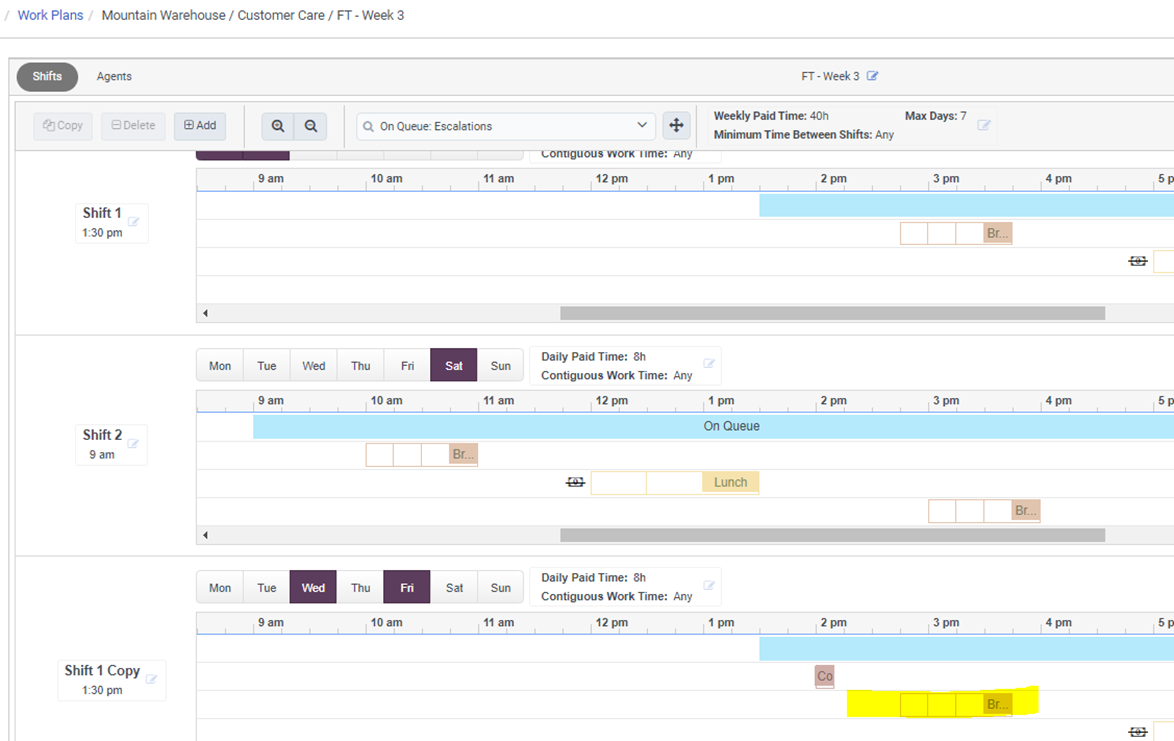The height and width of the screenshot is (741, 1174).
Task: Click Max Days: 7 text
Action: tap(935, 116)
